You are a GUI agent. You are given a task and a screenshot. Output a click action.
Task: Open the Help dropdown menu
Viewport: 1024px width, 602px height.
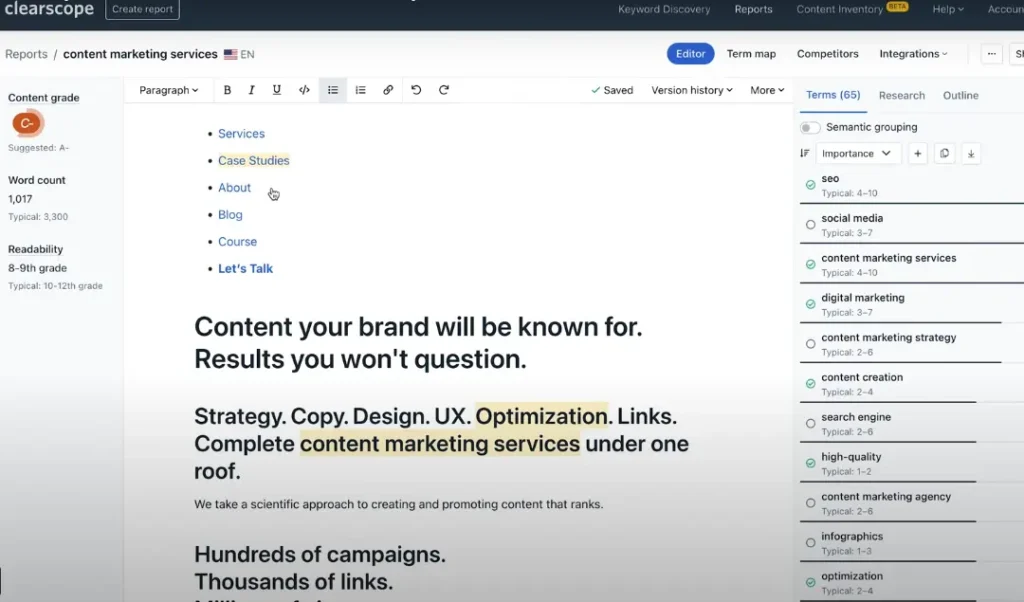coord(948,9)
